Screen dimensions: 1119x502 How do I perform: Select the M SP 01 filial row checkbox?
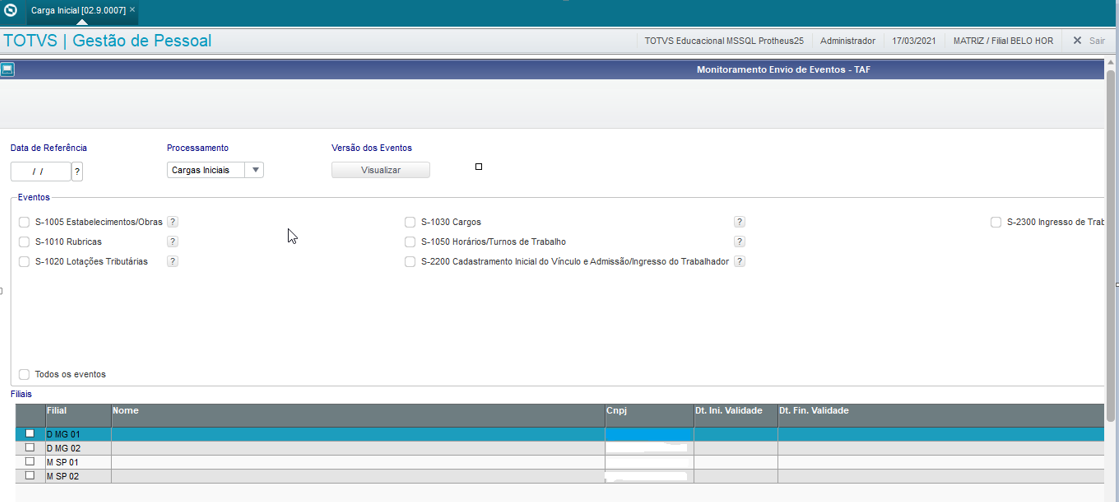pos(29,461)
